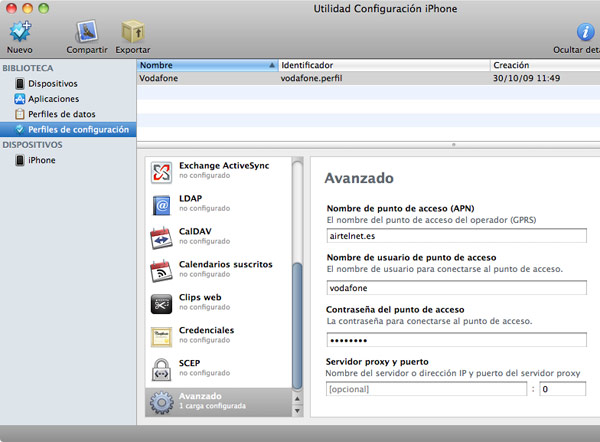The image size is (600, 442).
Task: Sort by the Nombre column header
Action: tap(207, 65)
